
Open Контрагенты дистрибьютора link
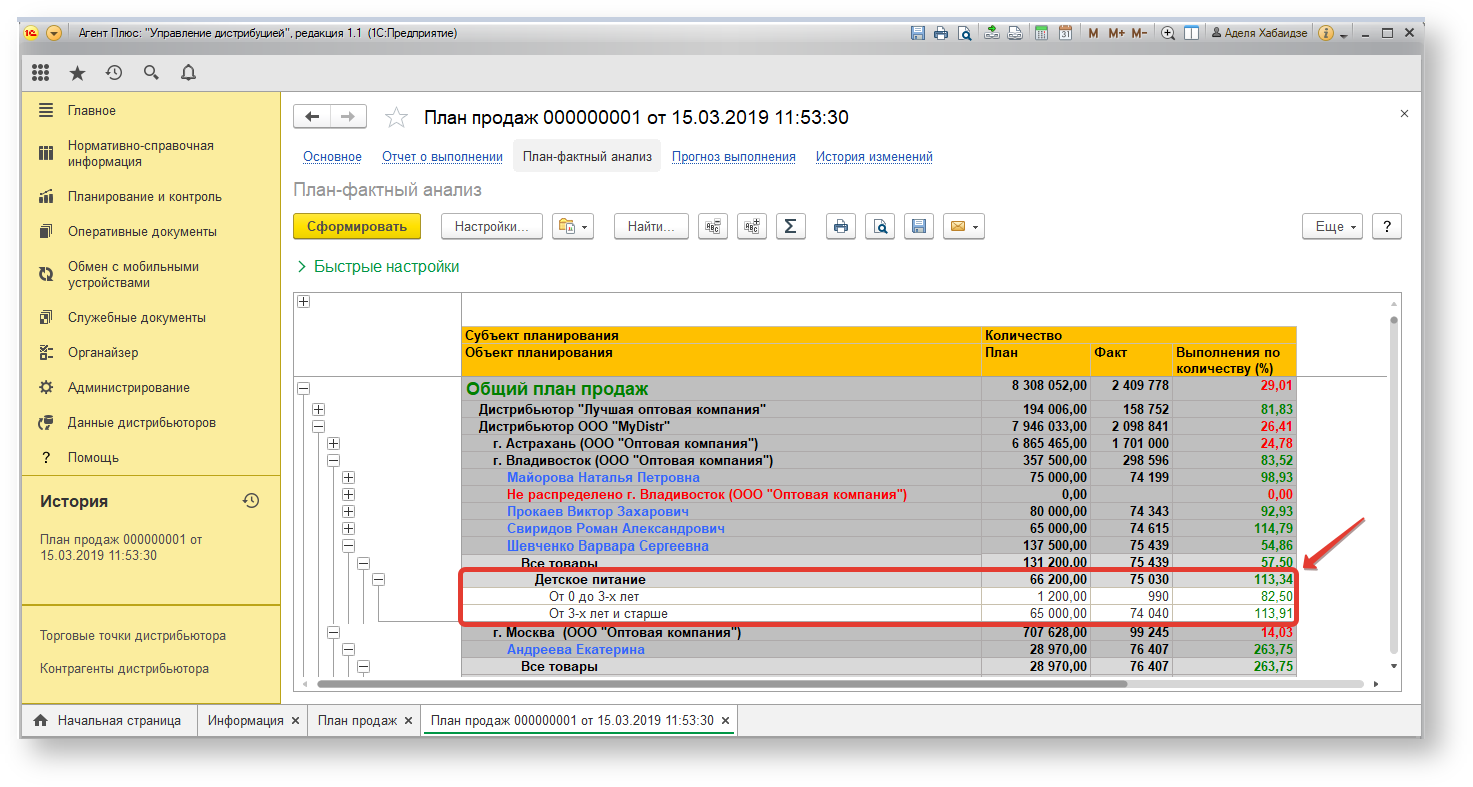tap(125, 669)
